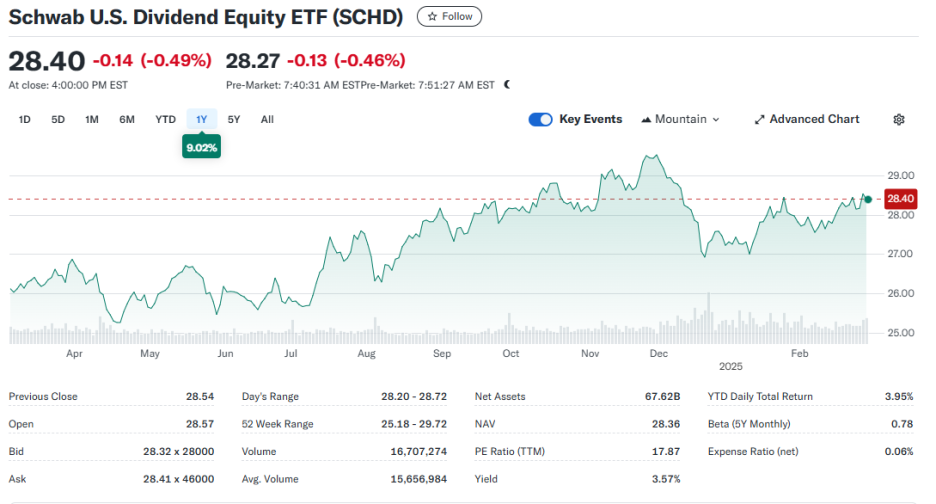
Task: Click the PE Ratio (TTM) value 17.87
Action: (666, 451)
